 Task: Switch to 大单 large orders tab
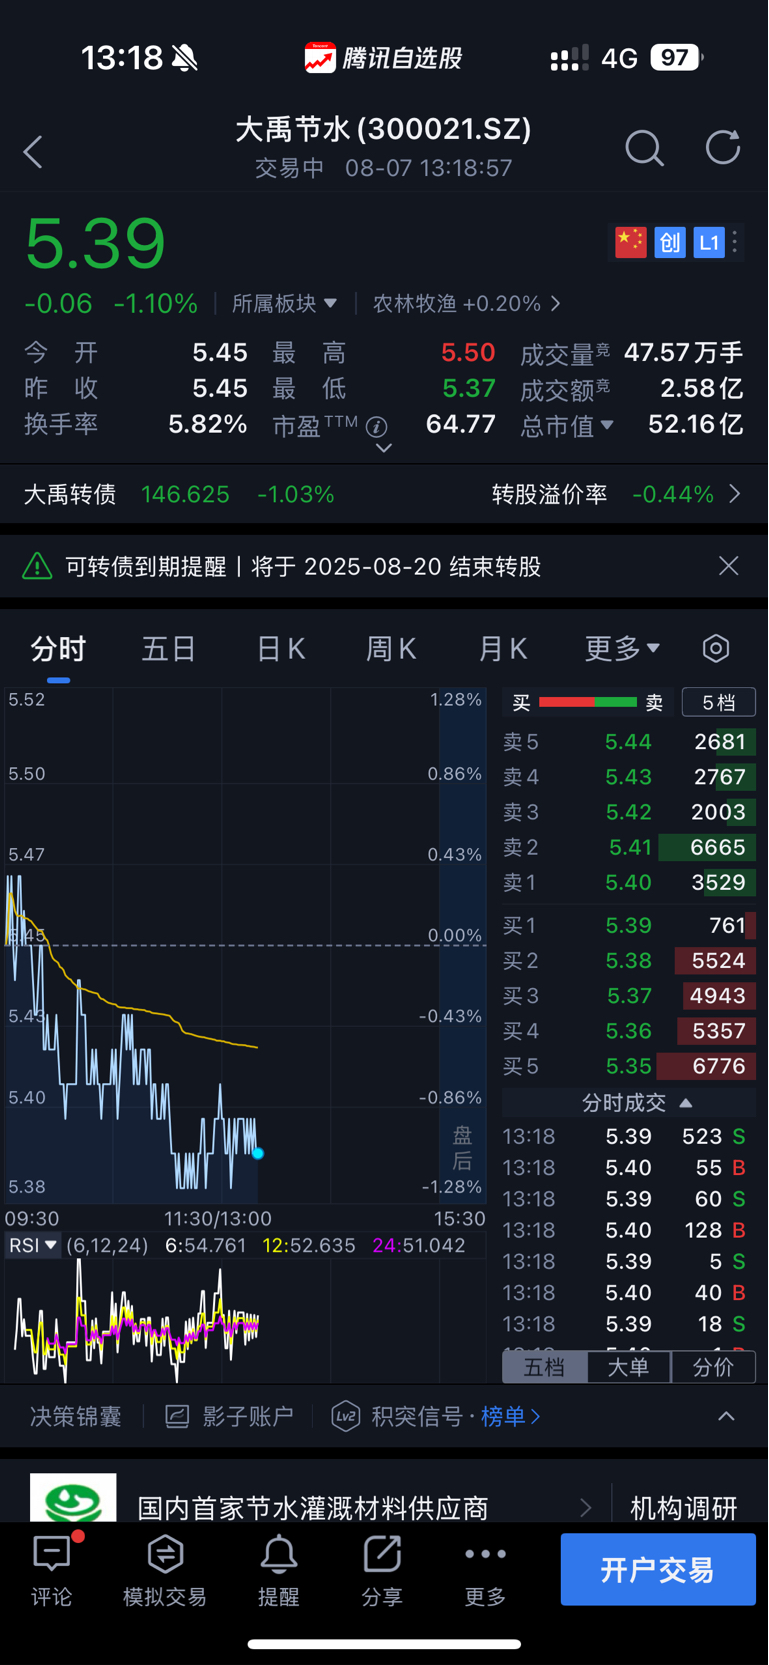pos(629,1367)
